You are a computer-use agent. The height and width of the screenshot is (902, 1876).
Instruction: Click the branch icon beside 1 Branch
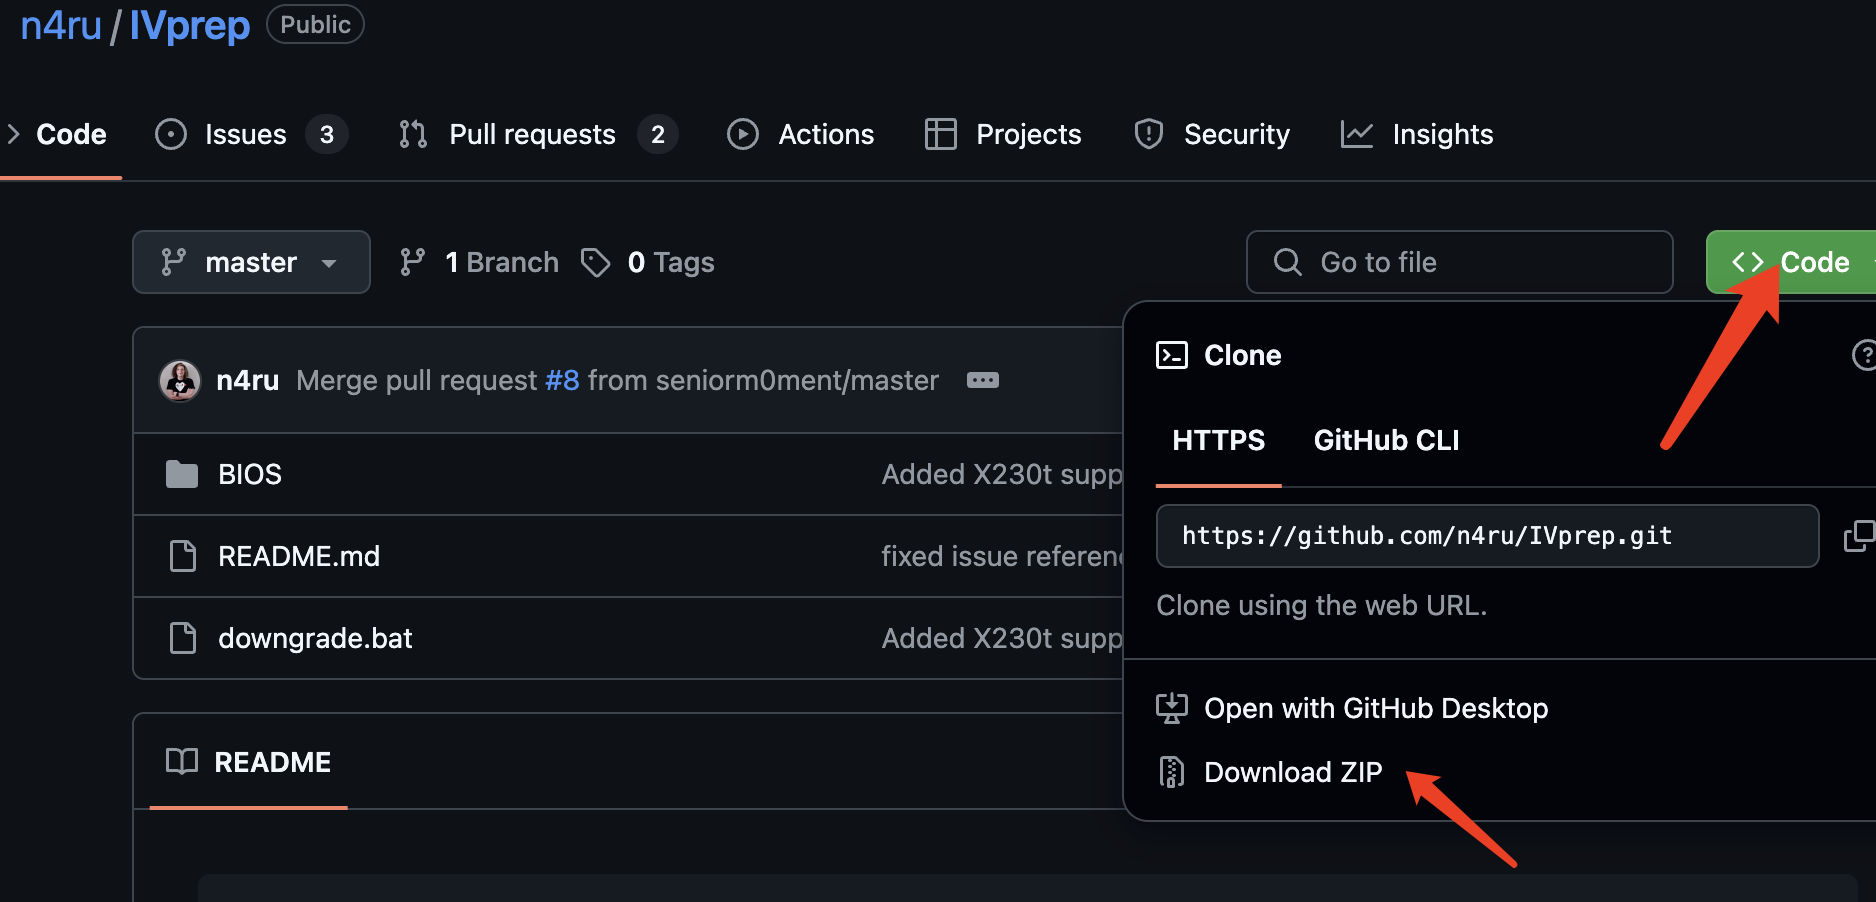point(412,262)
